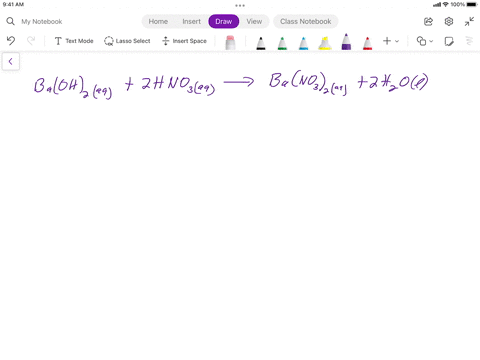480x360 pixels.
Task: Tap the handwritten 2HNO3 term
Action: (x=178, y=85)
